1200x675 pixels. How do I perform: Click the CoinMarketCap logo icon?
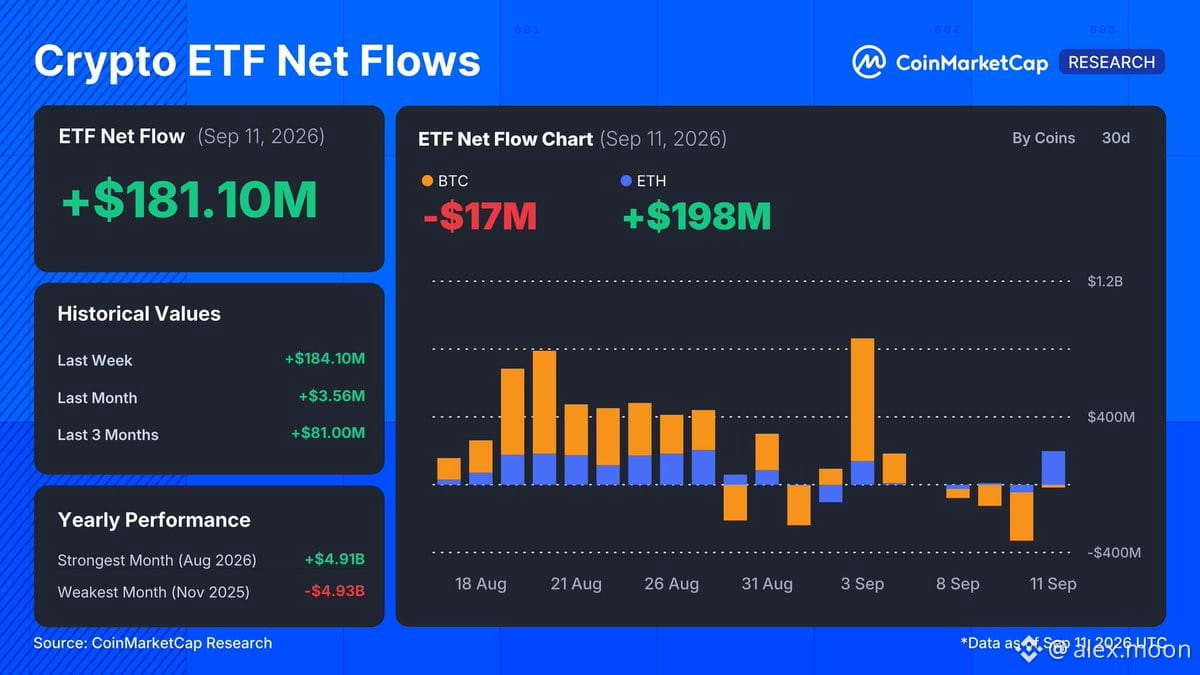coord(869,62)
